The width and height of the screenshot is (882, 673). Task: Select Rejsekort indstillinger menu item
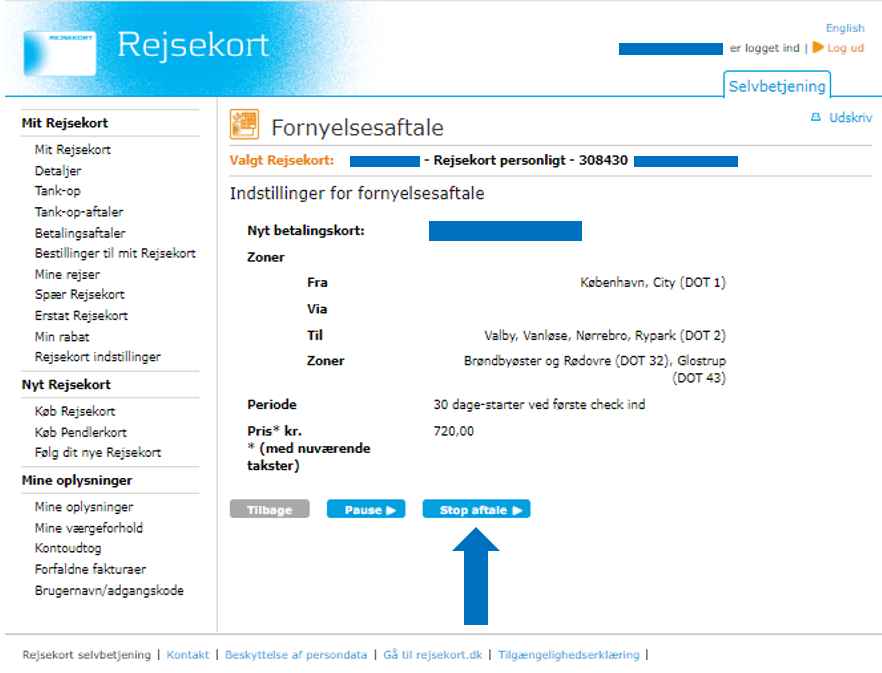[x=97, y=357]
